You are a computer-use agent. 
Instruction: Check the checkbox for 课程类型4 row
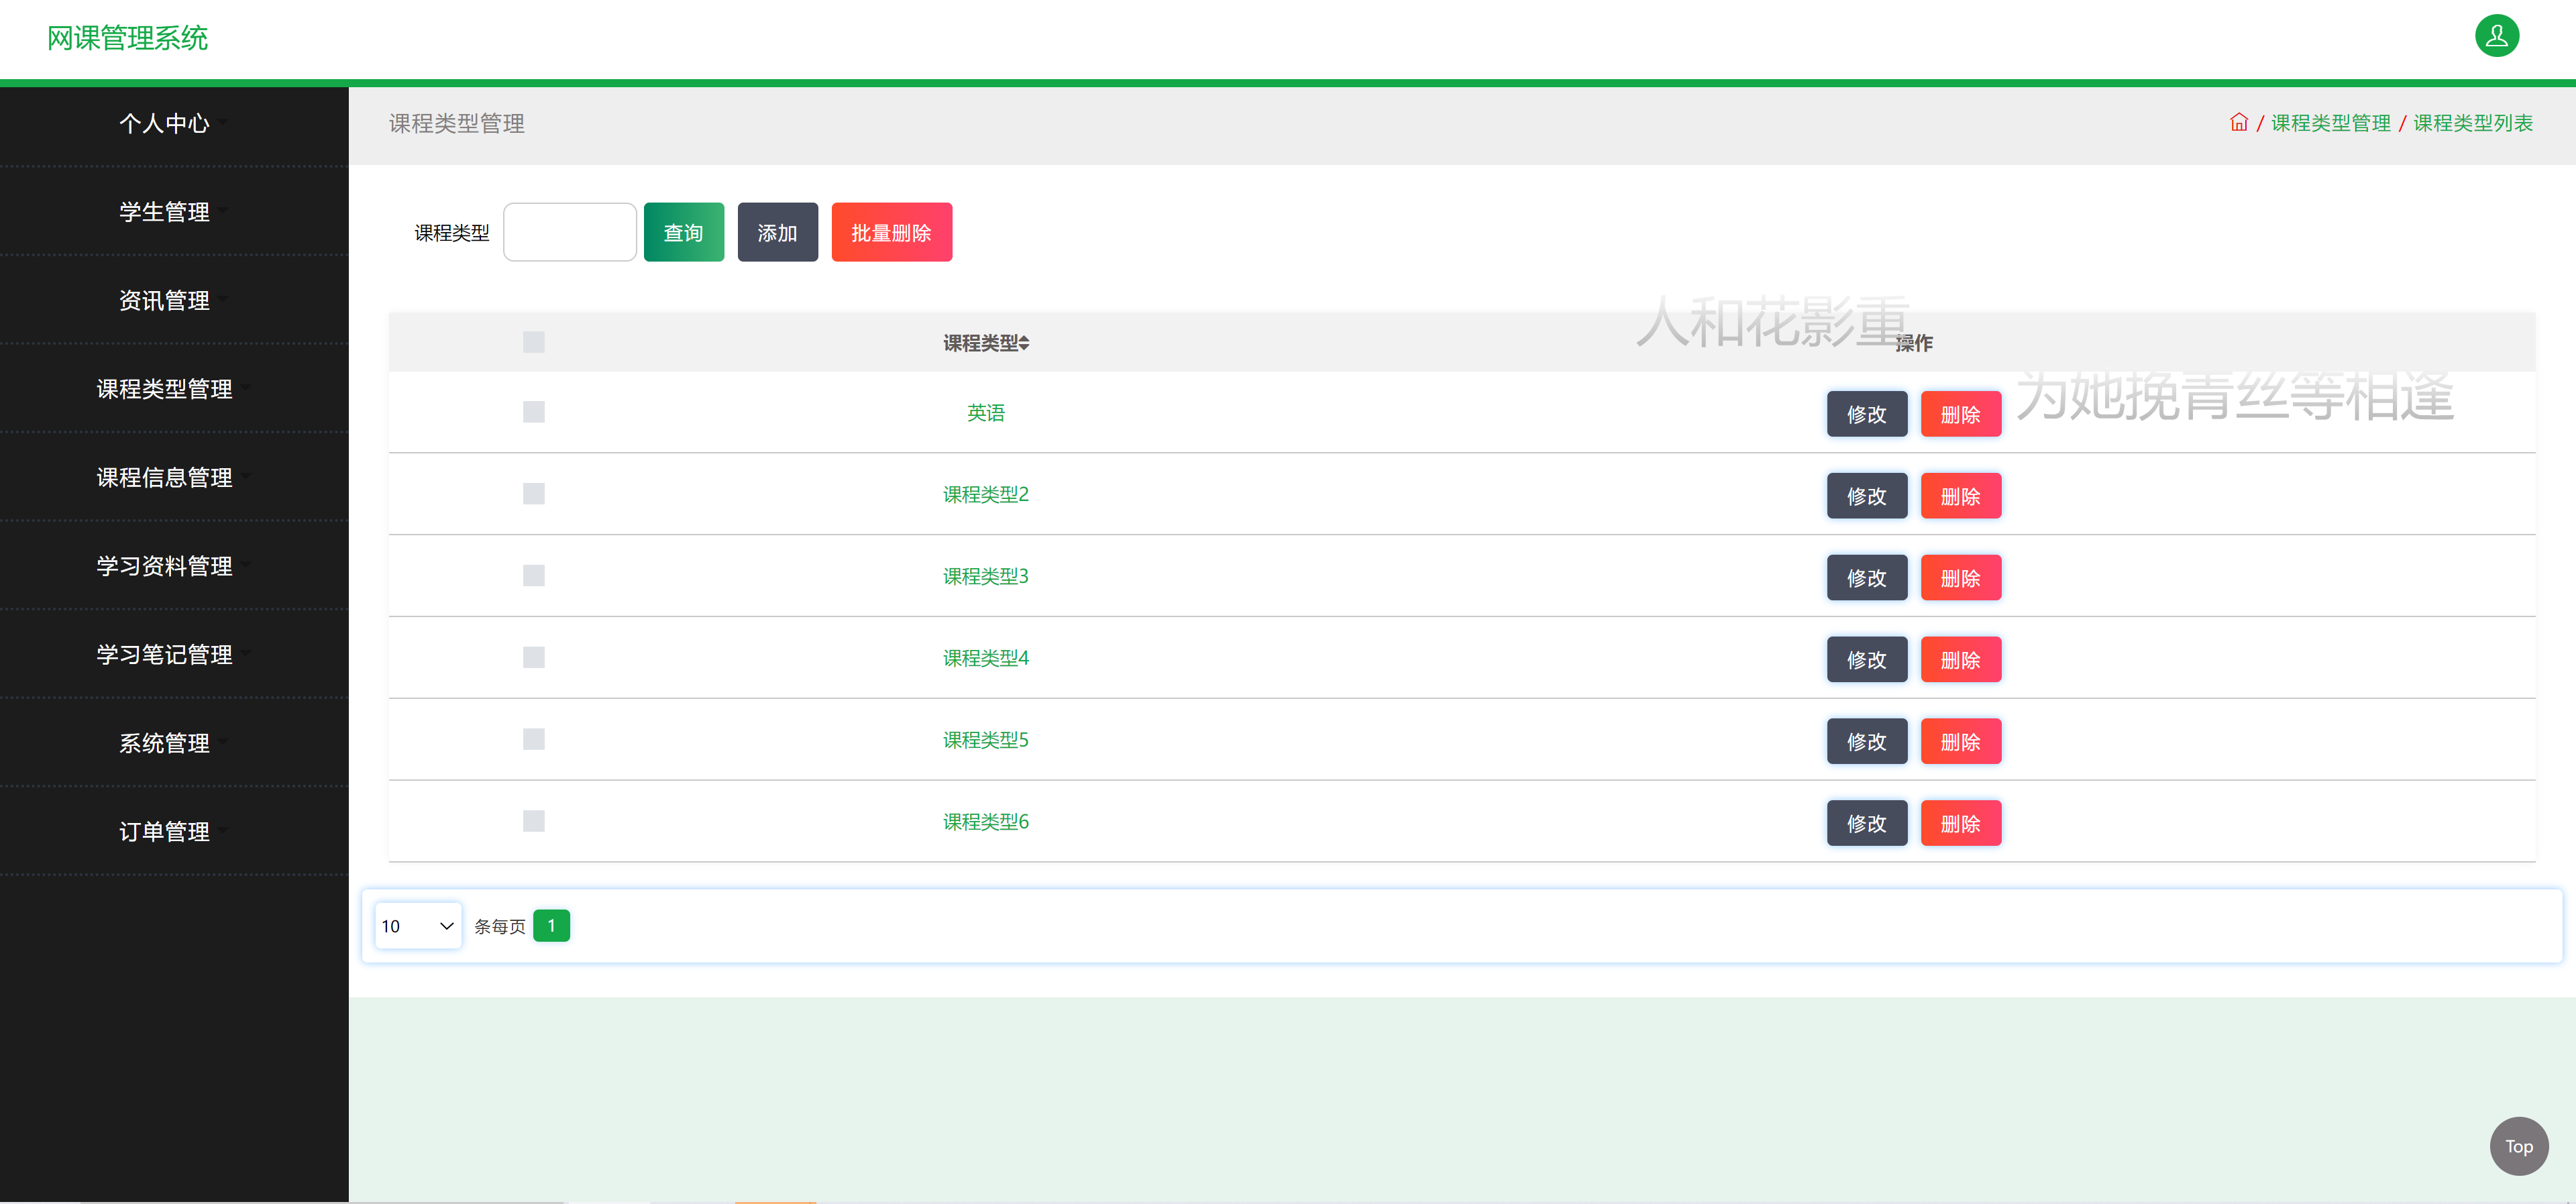533,657
